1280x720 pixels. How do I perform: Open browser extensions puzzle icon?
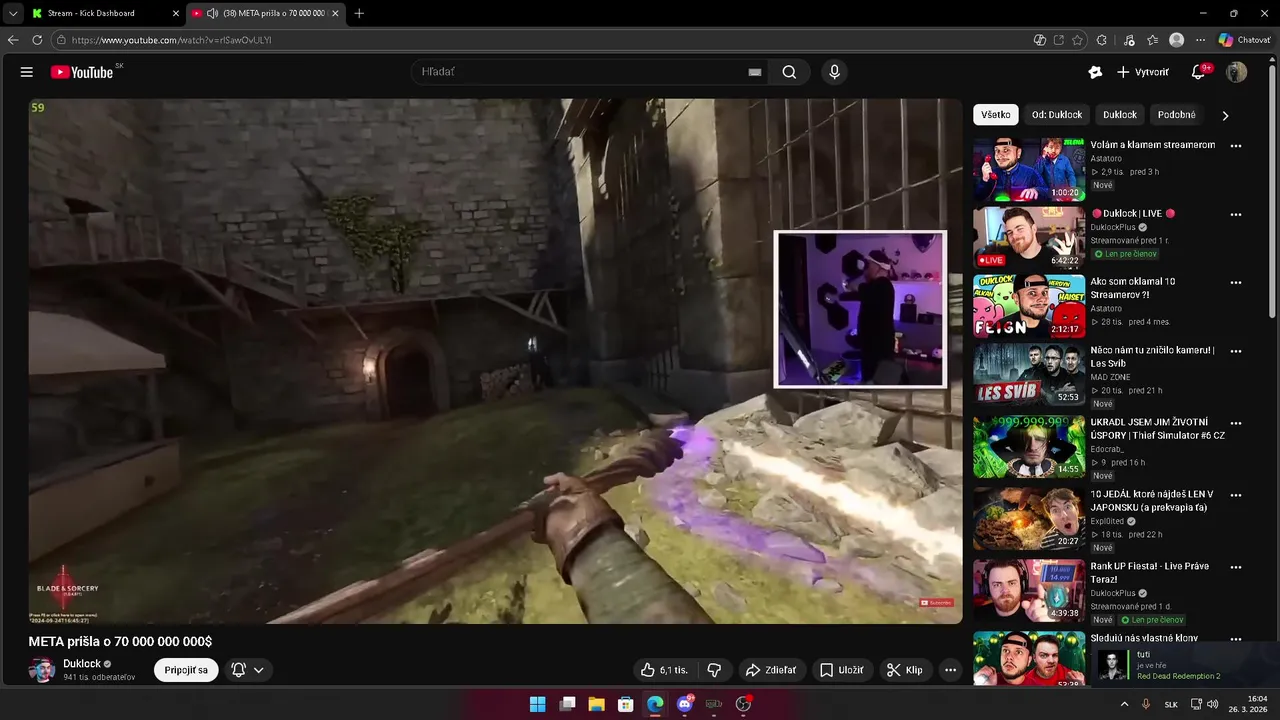[x=1102, y=40]
